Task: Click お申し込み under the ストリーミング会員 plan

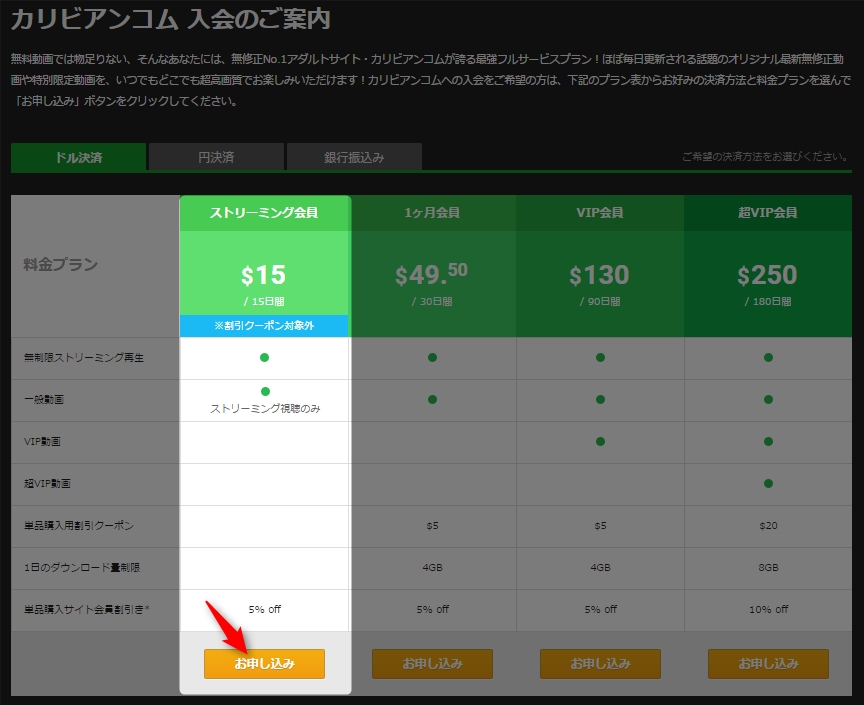Action: [264, 664]
